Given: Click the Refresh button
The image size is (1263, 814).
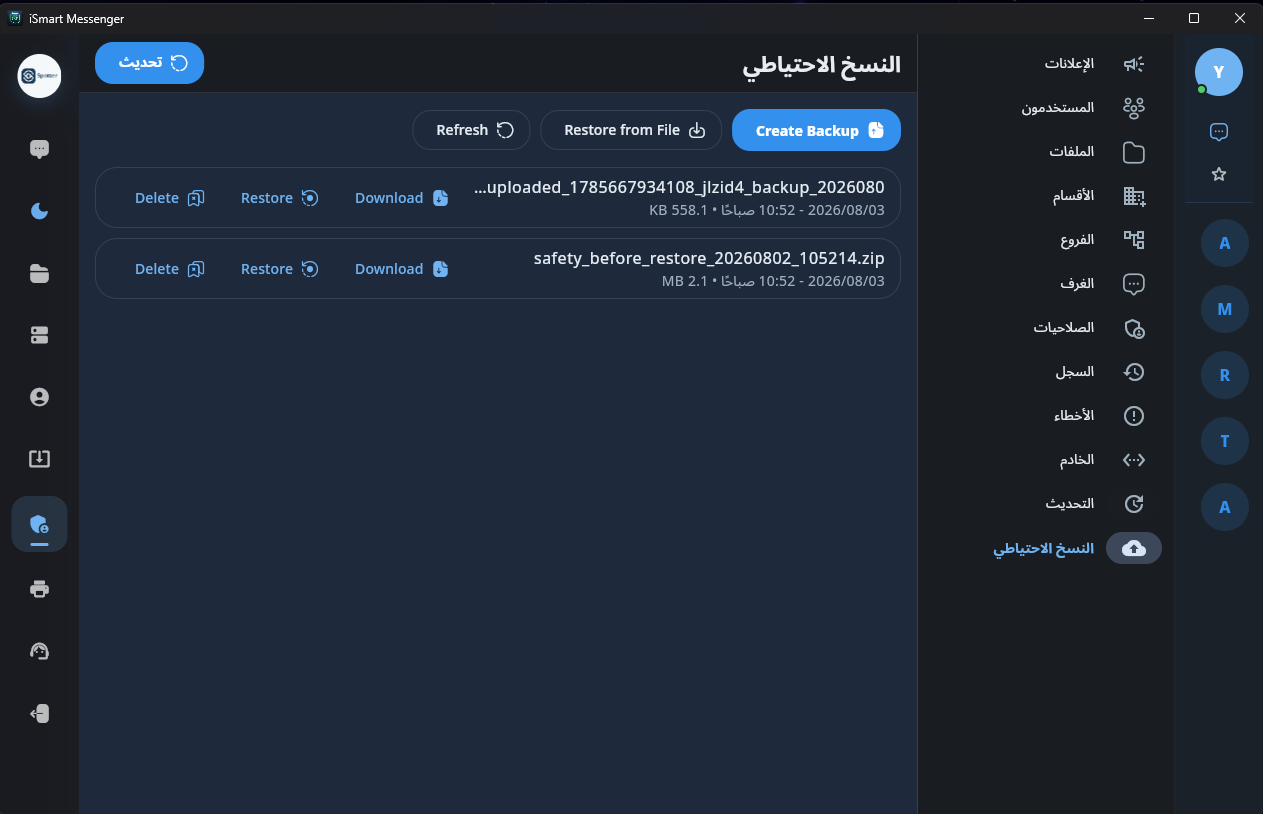Looking at the screenshot, I should (471, 130).
